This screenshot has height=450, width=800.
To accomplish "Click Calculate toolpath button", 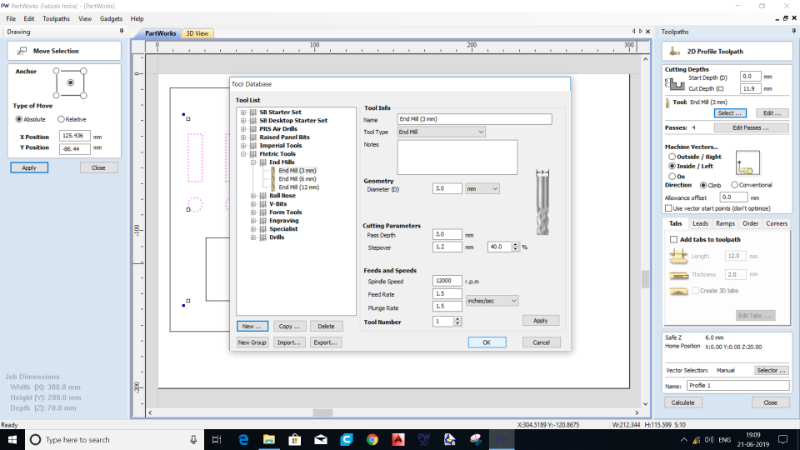I will (683, 403).
